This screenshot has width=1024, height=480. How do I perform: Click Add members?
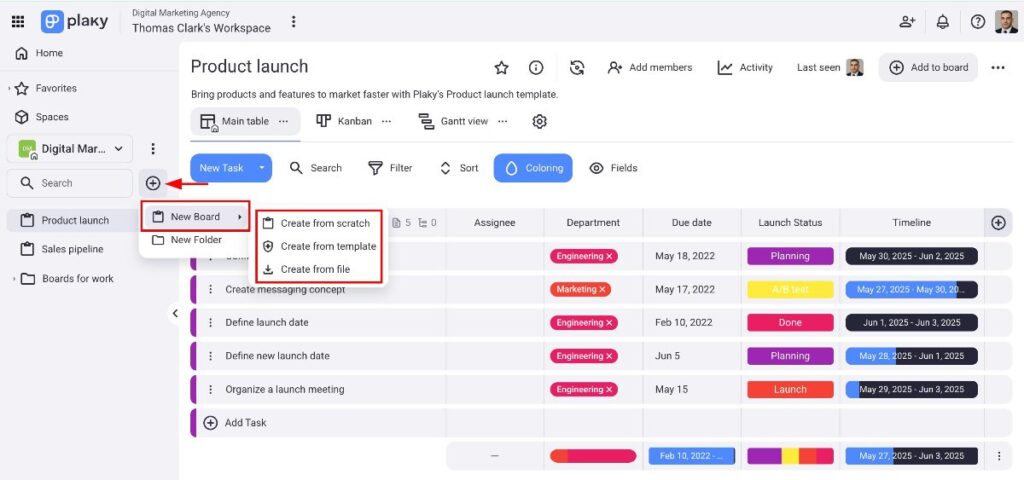[650, 67]
